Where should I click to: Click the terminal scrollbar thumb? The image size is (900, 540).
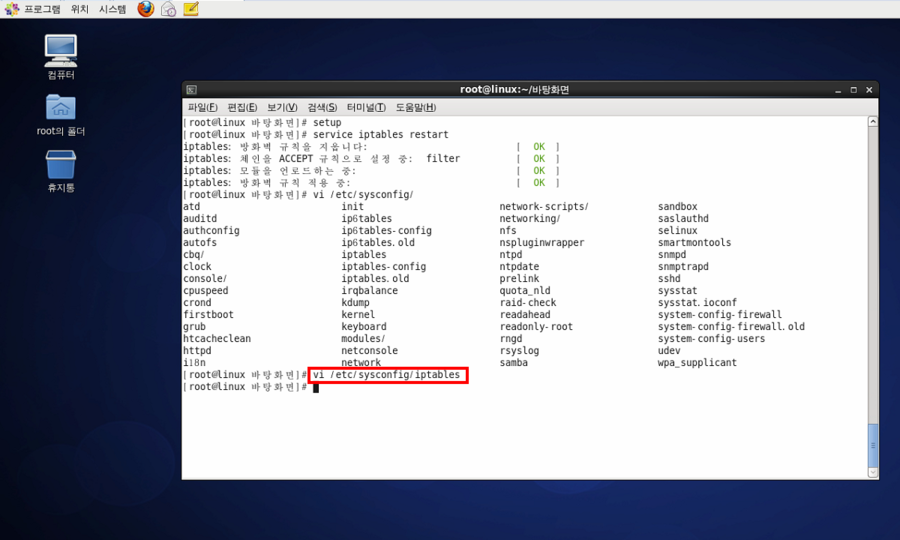(873, 445)
